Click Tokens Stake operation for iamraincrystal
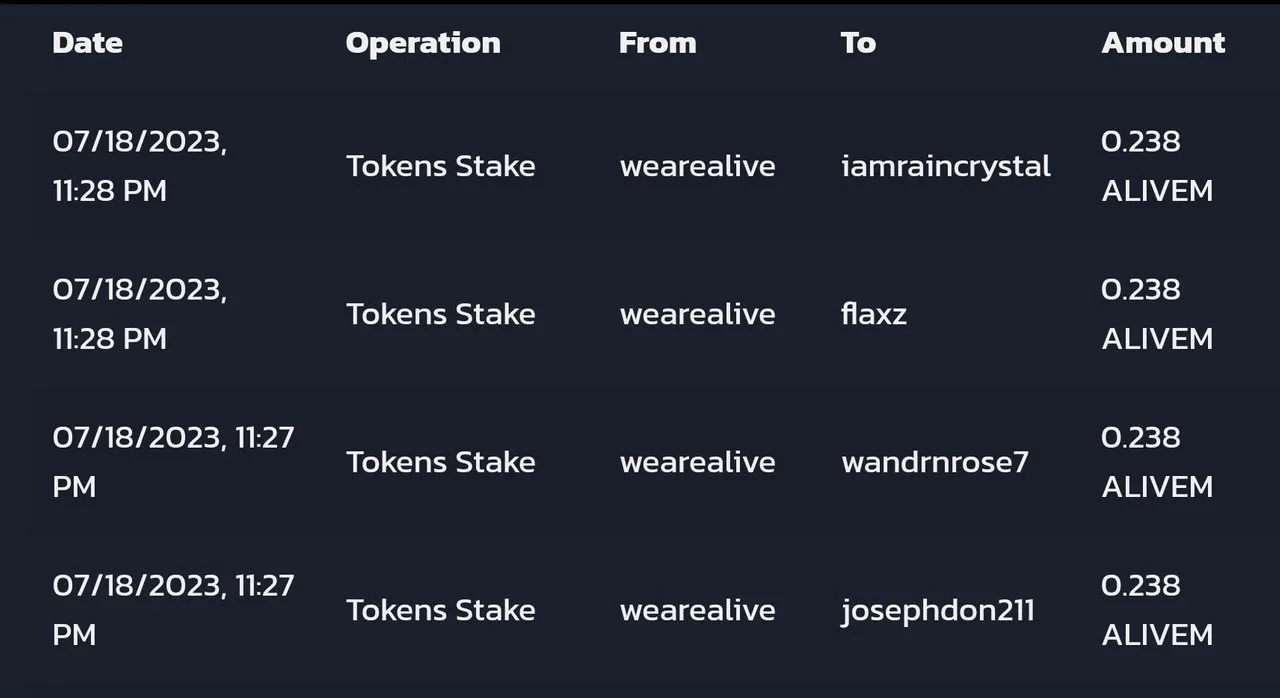Image resolution: width=1280 pixels, height=698 pixels. click(x=441, y=166)
